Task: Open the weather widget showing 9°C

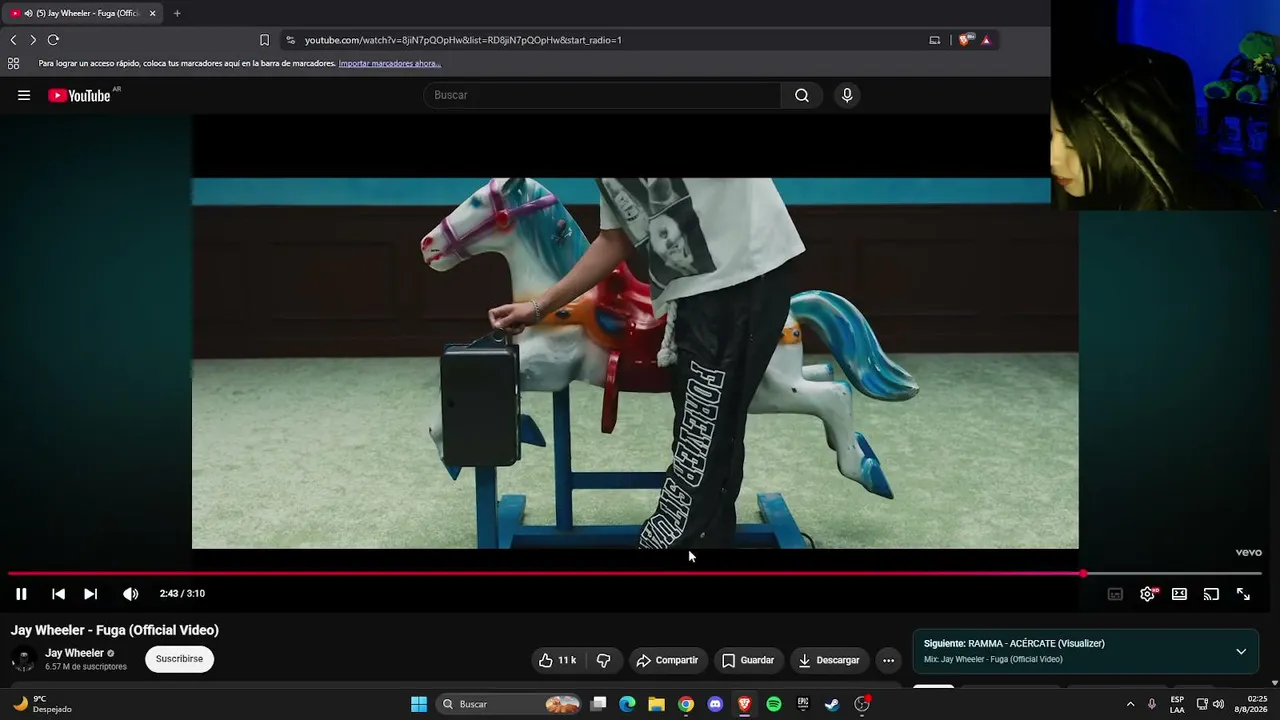Action: click(42, 704)
